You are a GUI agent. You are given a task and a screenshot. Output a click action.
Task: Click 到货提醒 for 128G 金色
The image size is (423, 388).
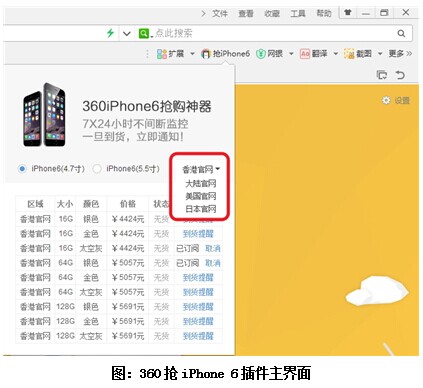(198, 321)
